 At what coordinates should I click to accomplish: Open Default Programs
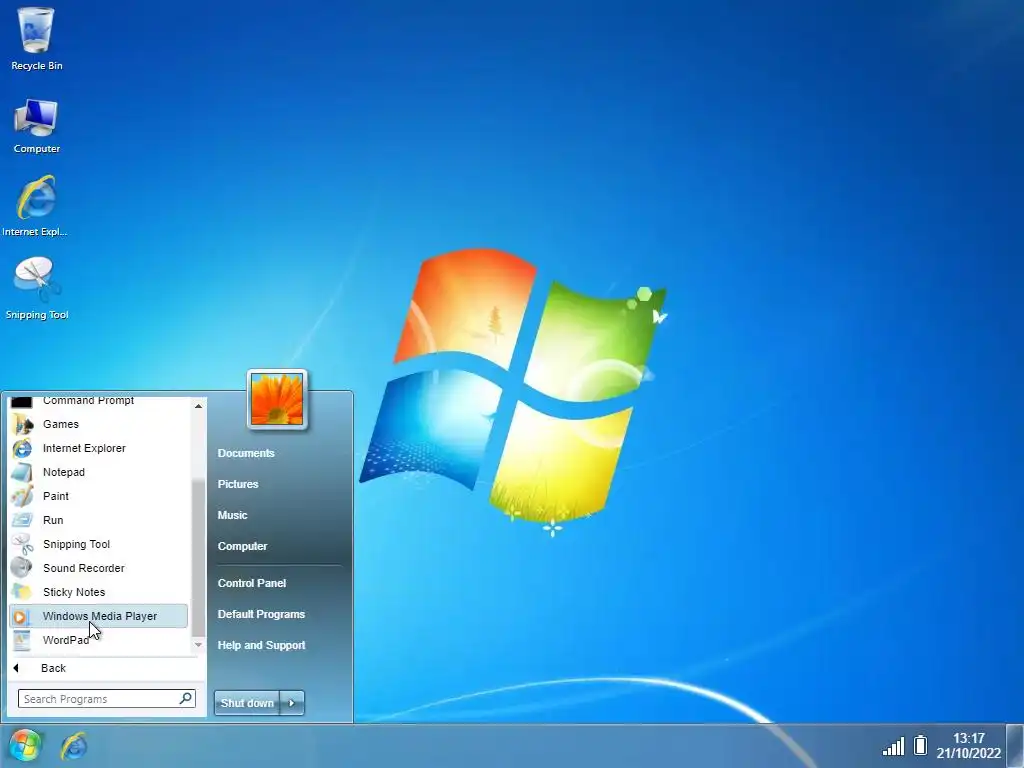[261, 615]
